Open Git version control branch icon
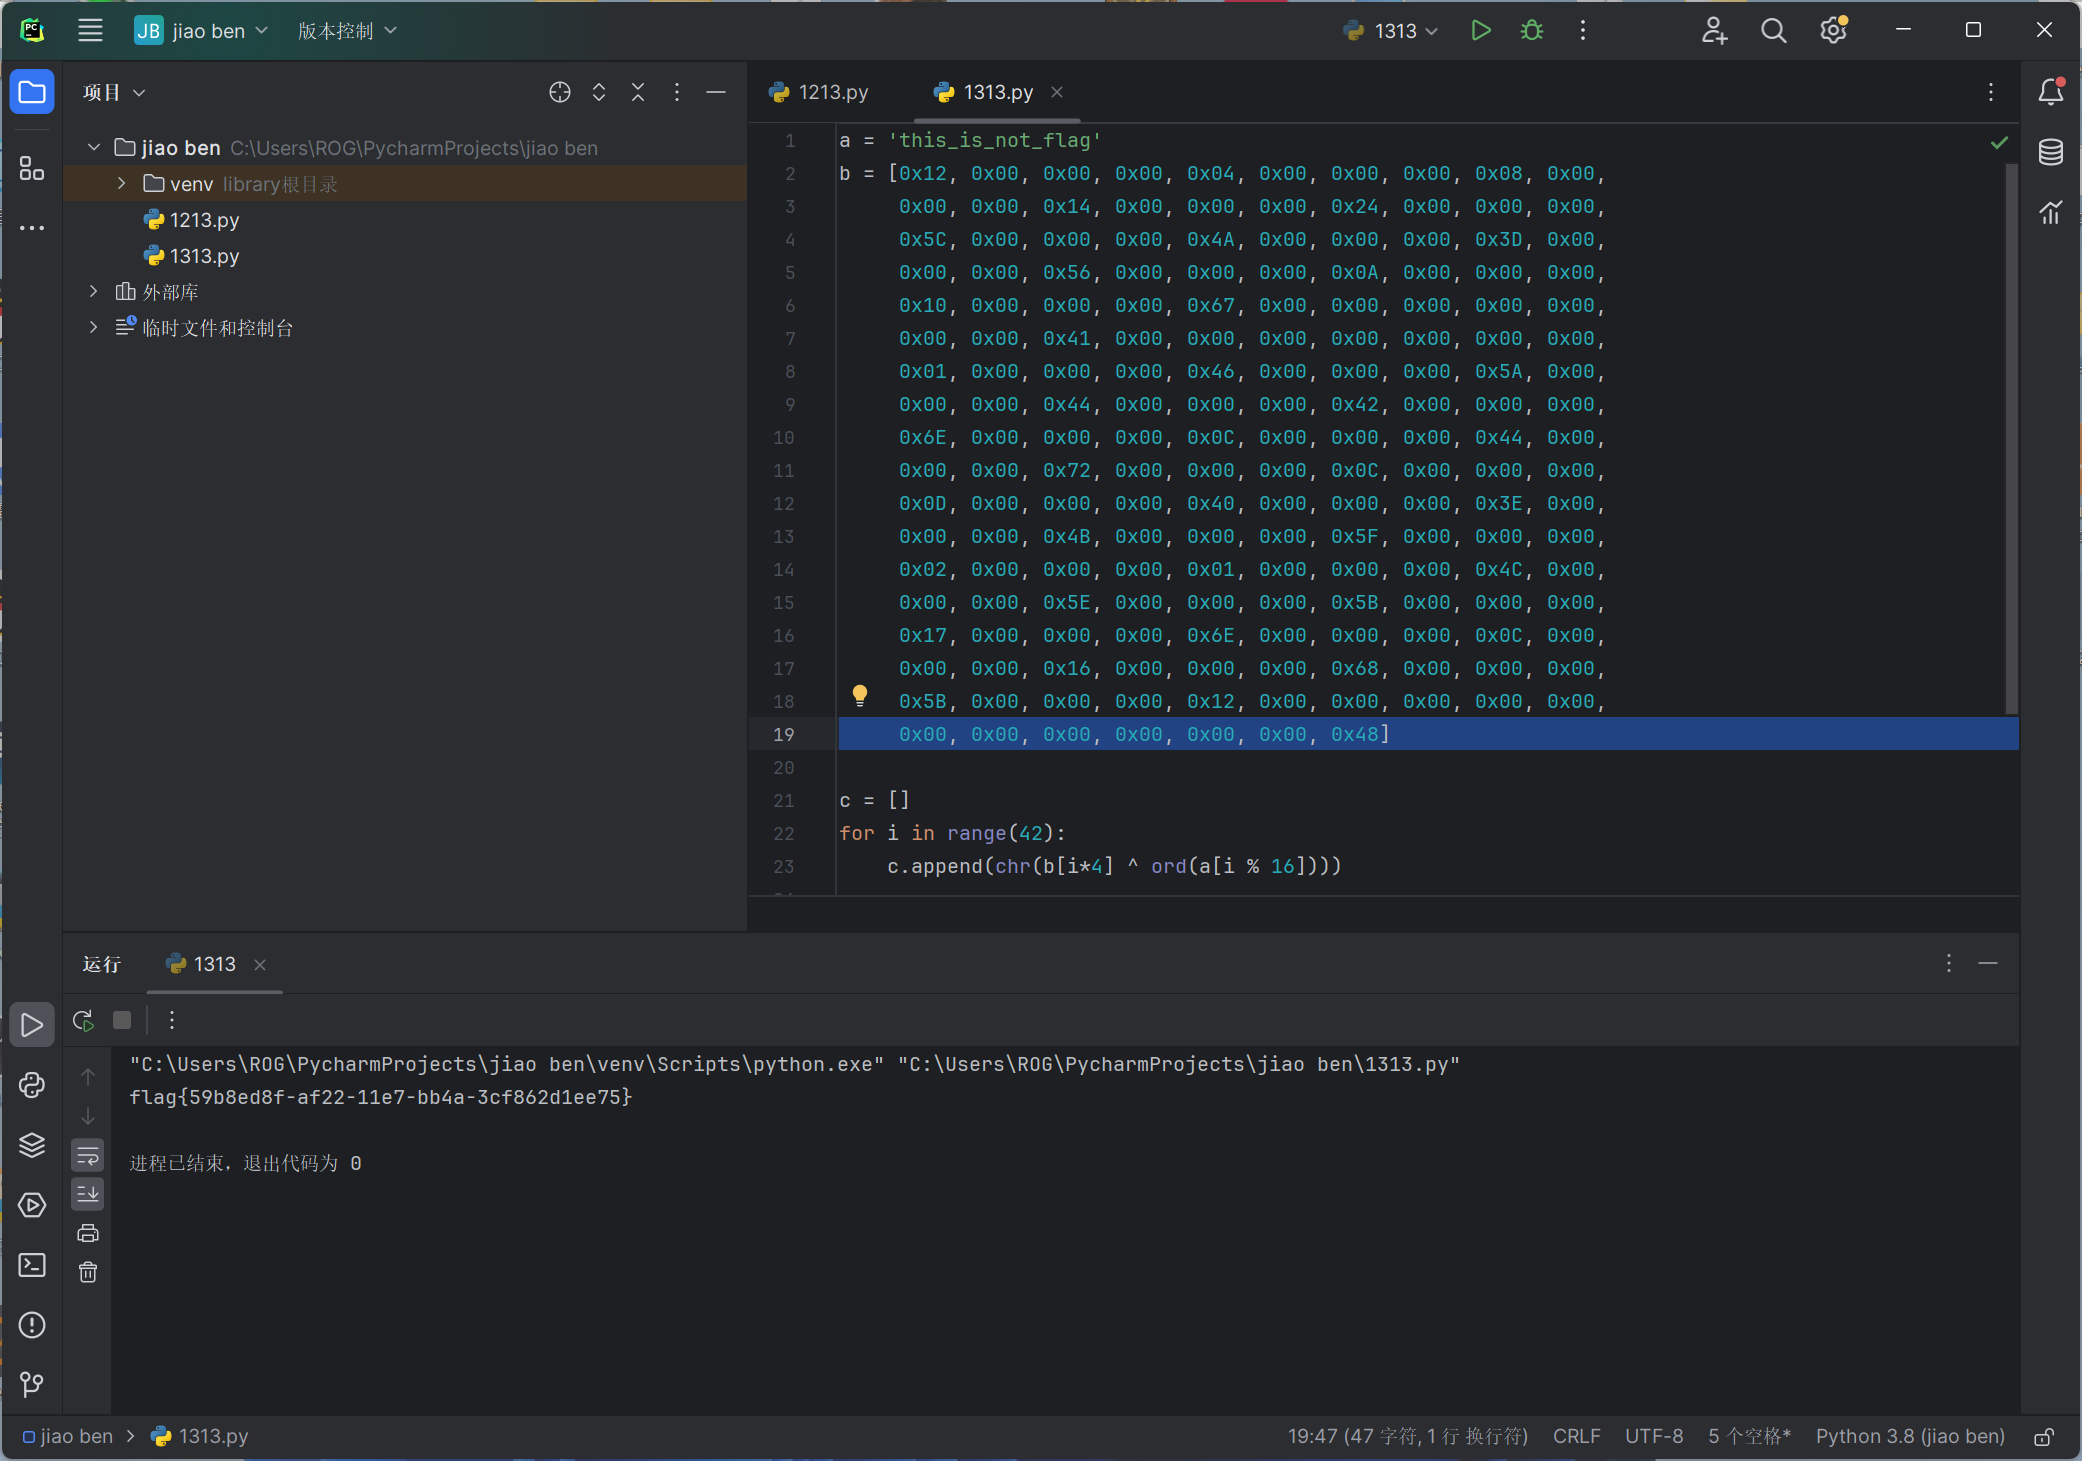 [x=32, y=1385]
